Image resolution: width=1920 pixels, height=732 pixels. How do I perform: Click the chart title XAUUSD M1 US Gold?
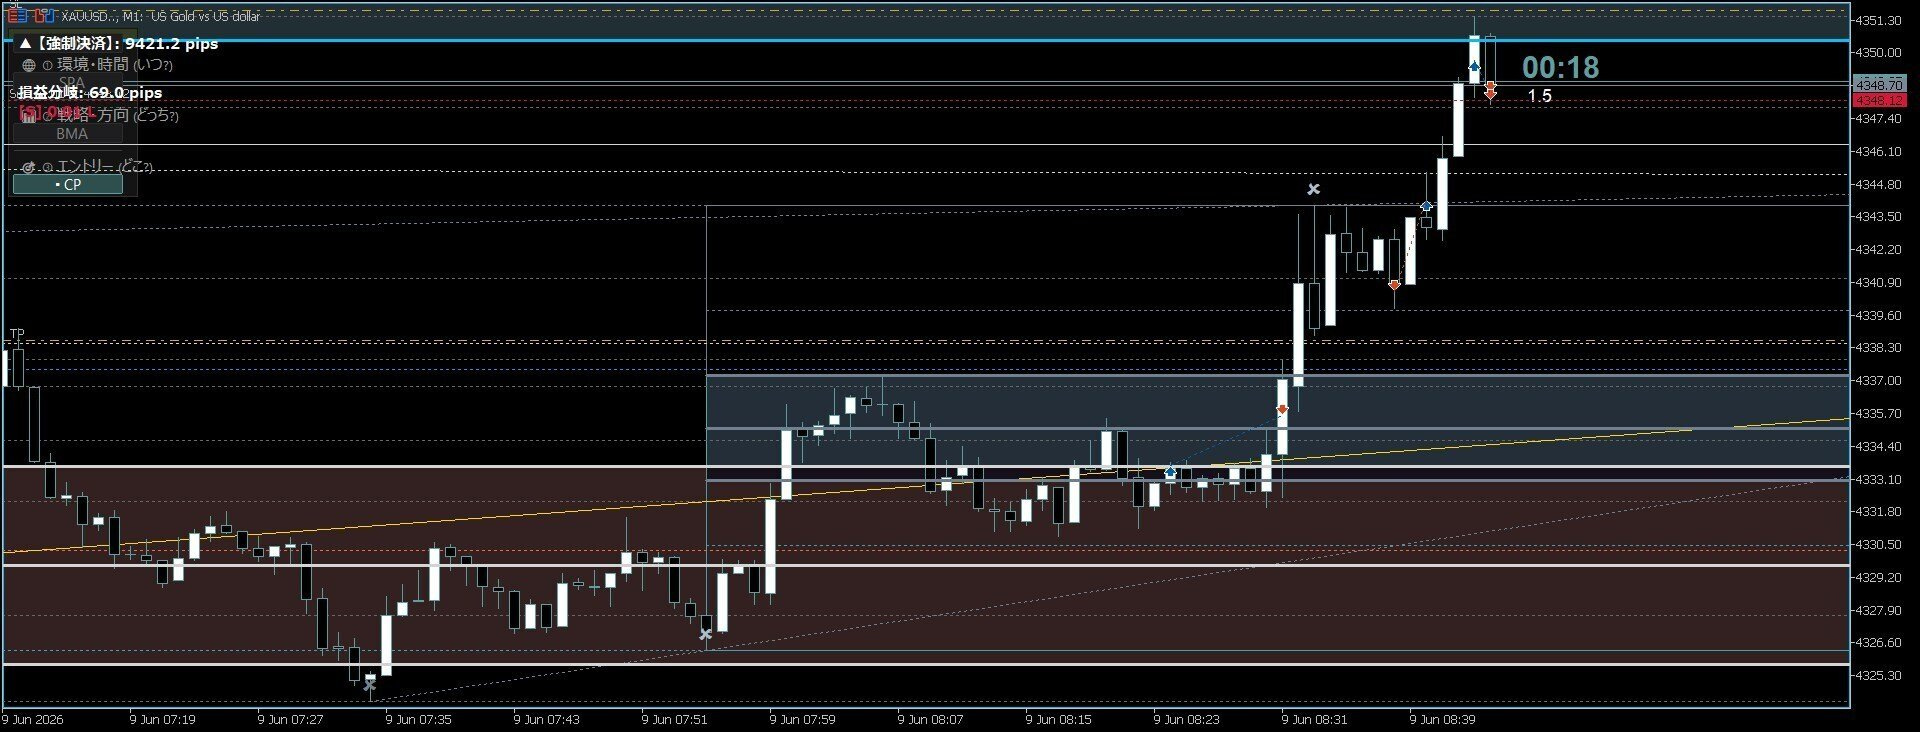tap(160, 16)
